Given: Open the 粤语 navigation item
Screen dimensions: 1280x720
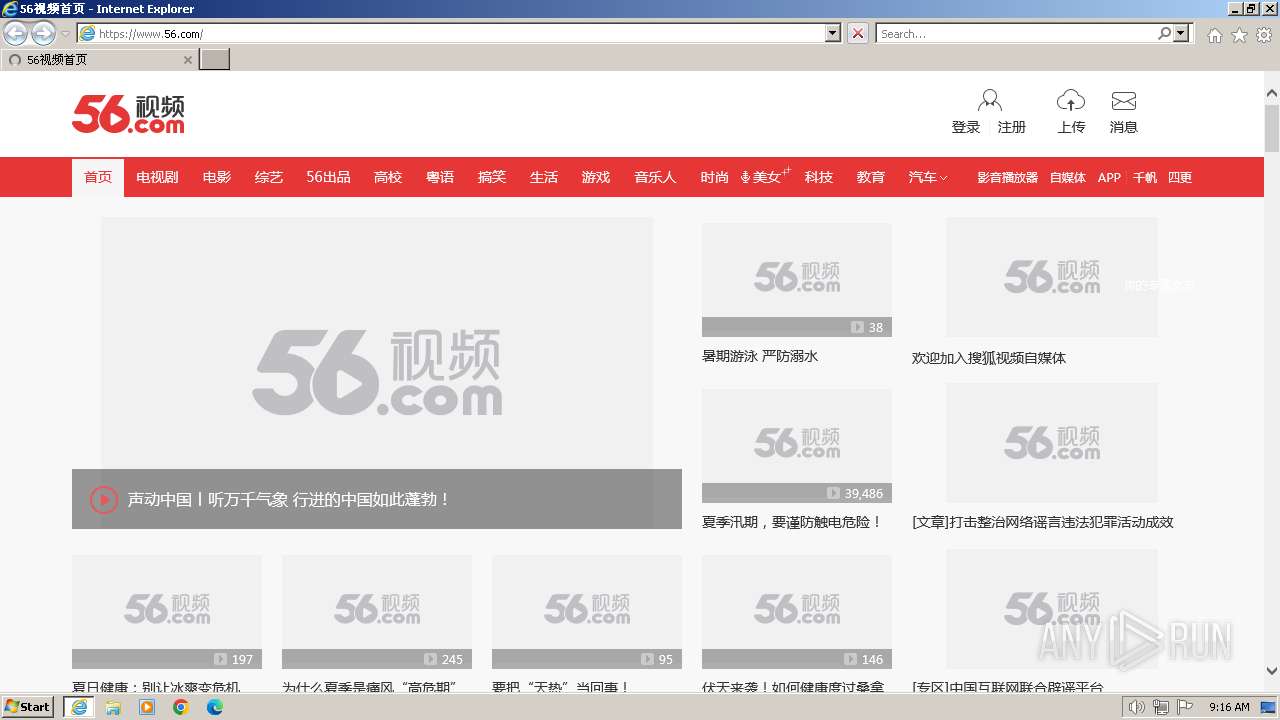Looking at the screenshot, I should coord(440,177).
